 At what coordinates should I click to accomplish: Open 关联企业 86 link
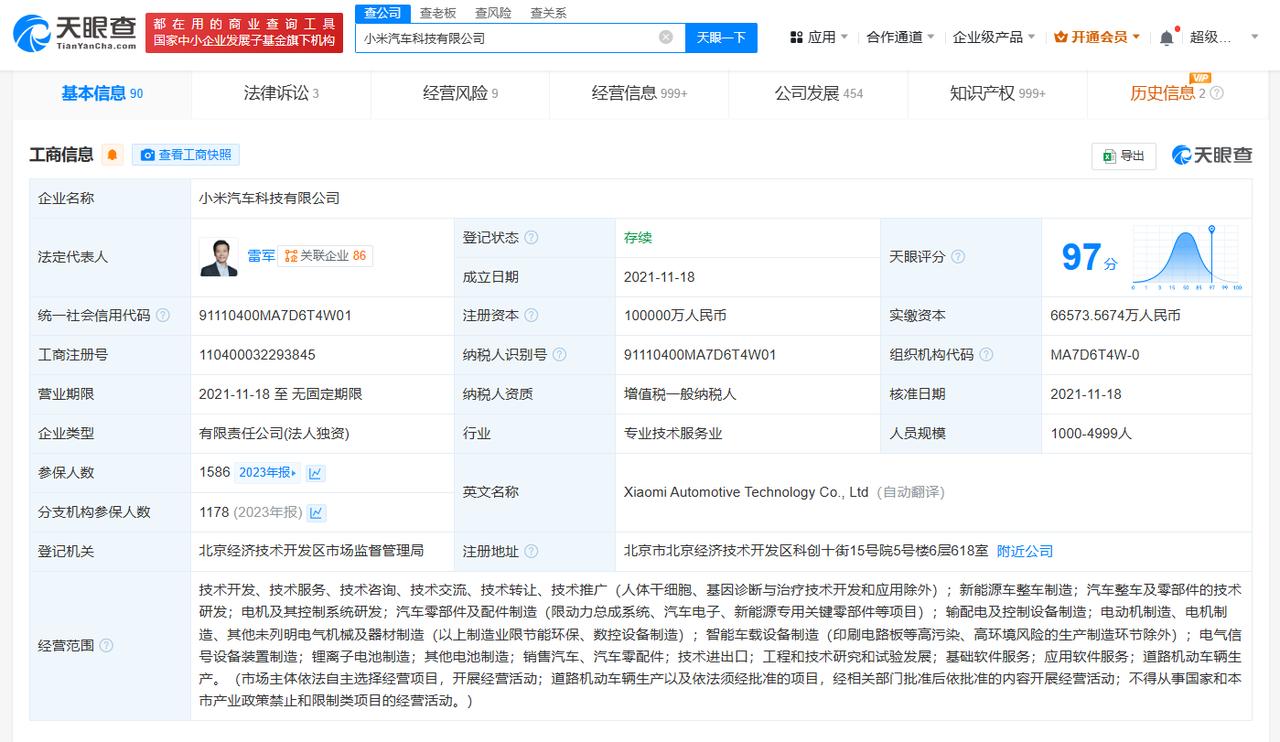tap(326, 256)
